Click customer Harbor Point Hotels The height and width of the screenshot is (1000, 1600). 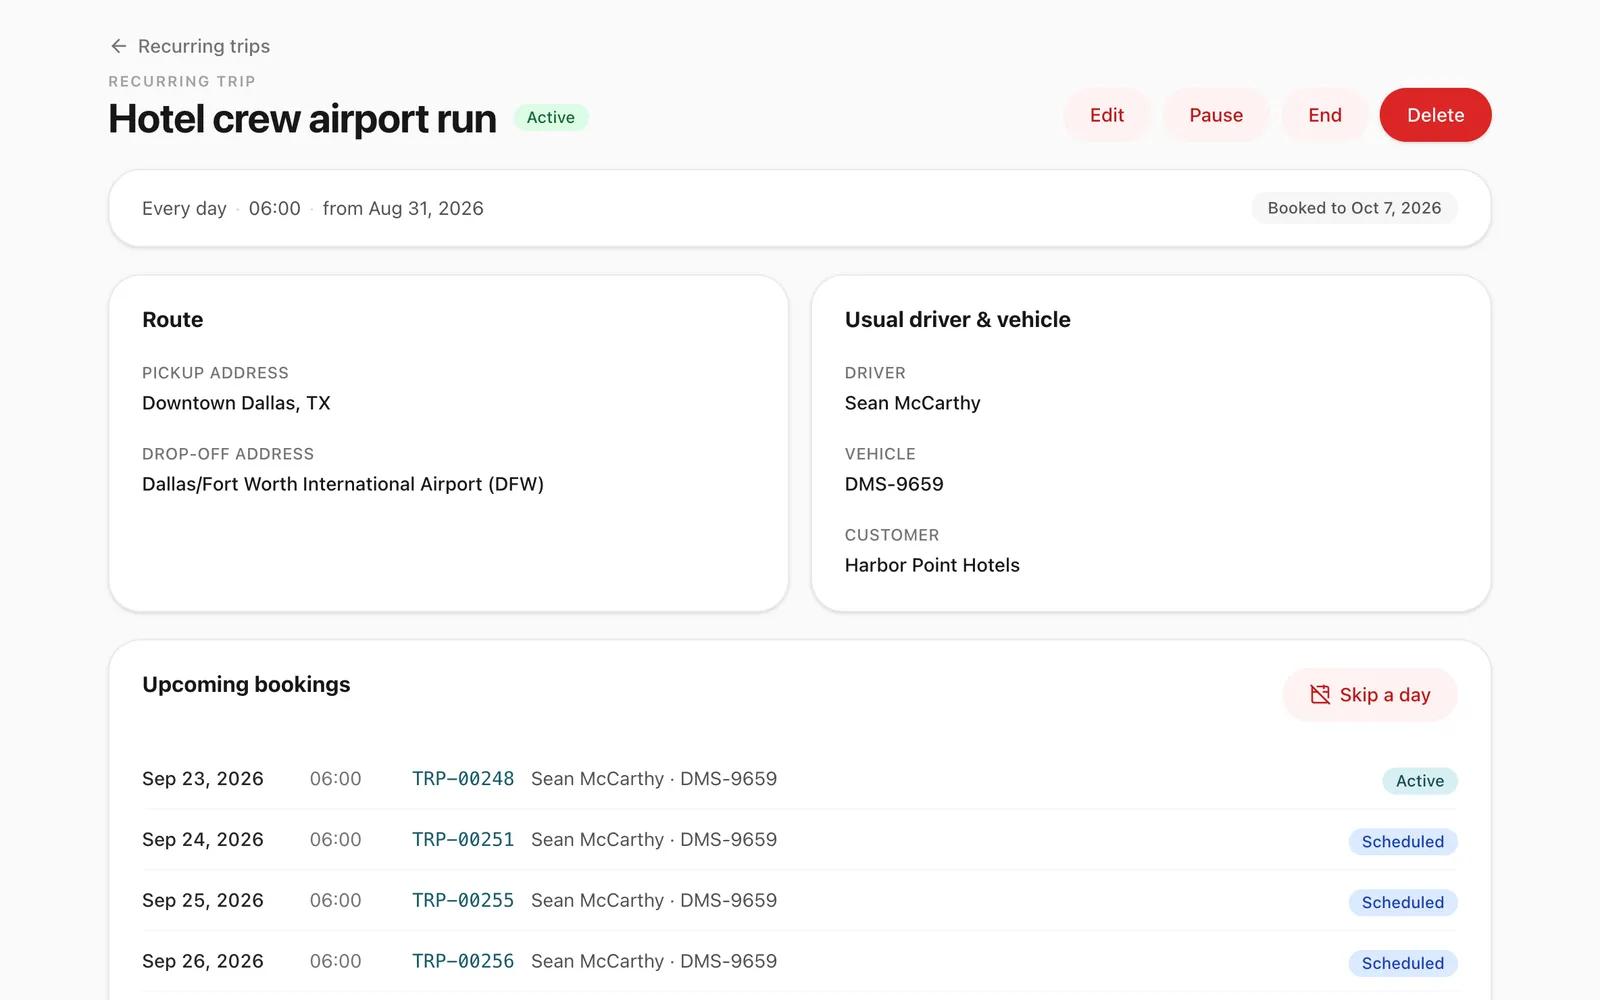click(x=932, y=565)
